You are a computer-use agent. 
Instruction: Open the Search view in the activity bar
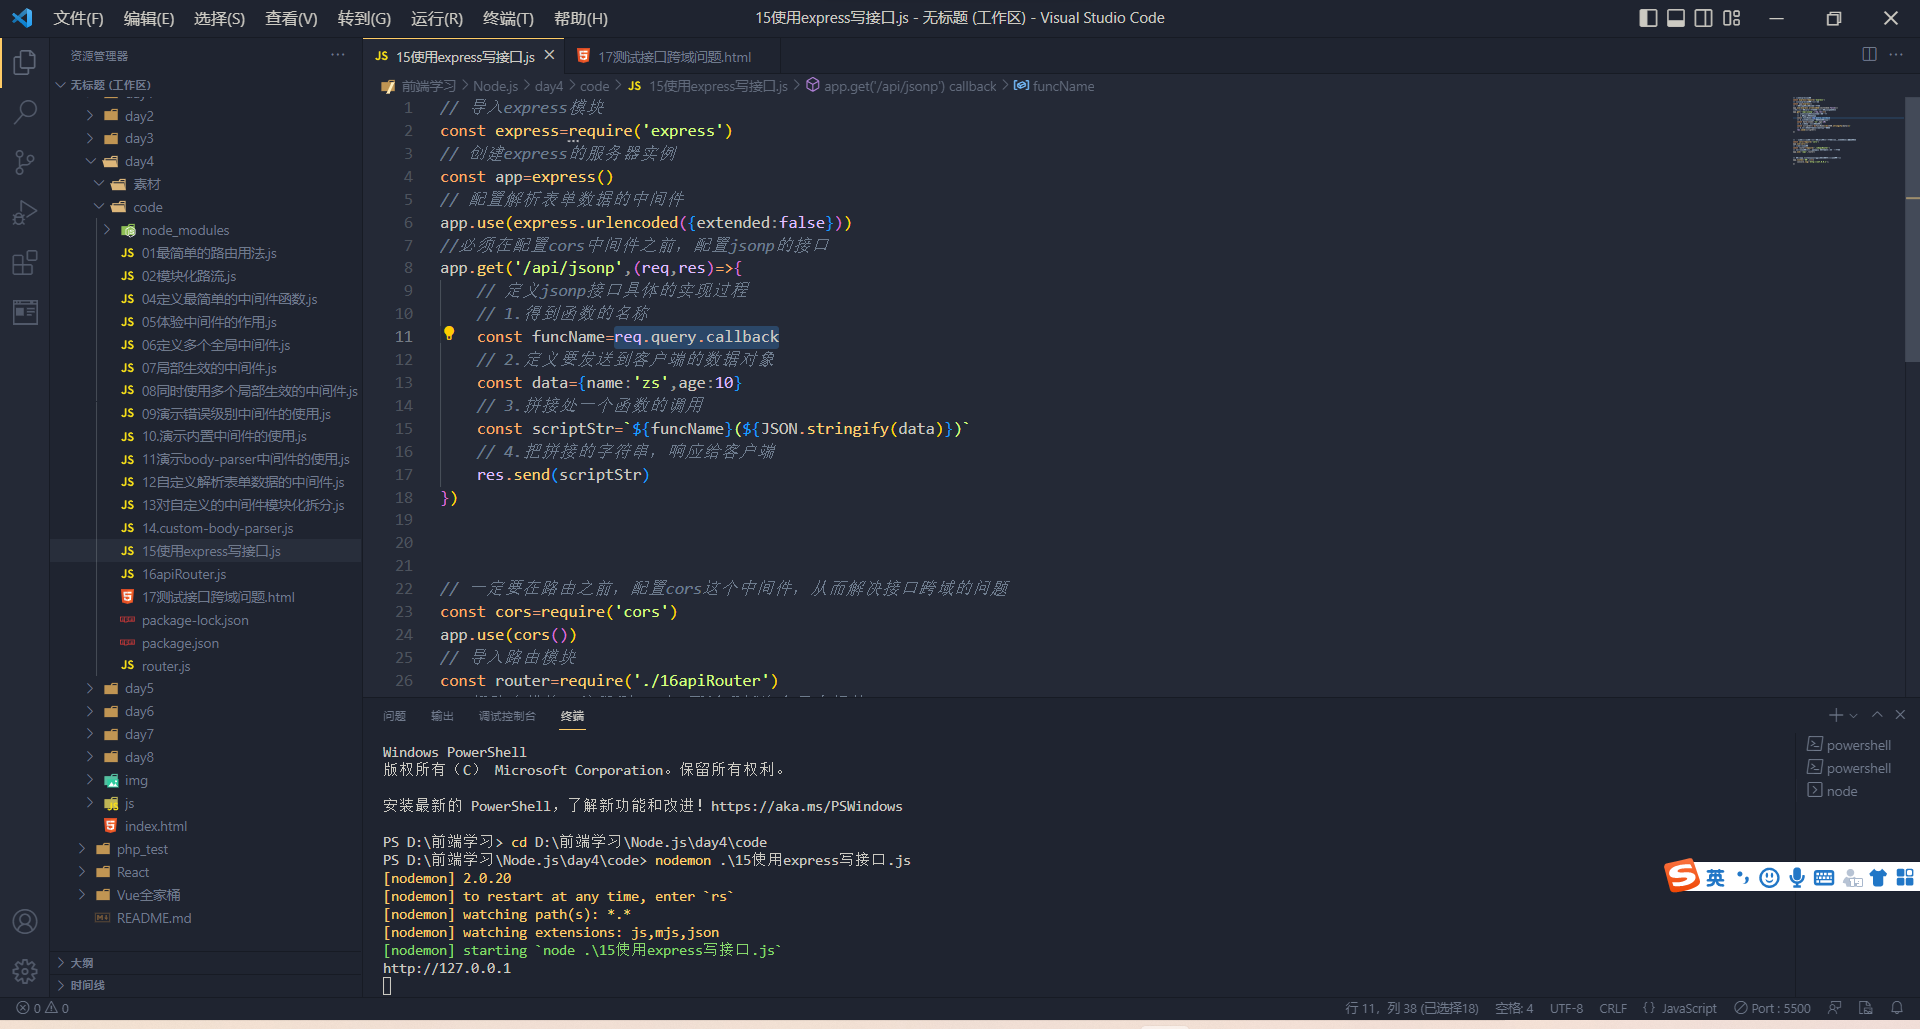click(24, 112)
